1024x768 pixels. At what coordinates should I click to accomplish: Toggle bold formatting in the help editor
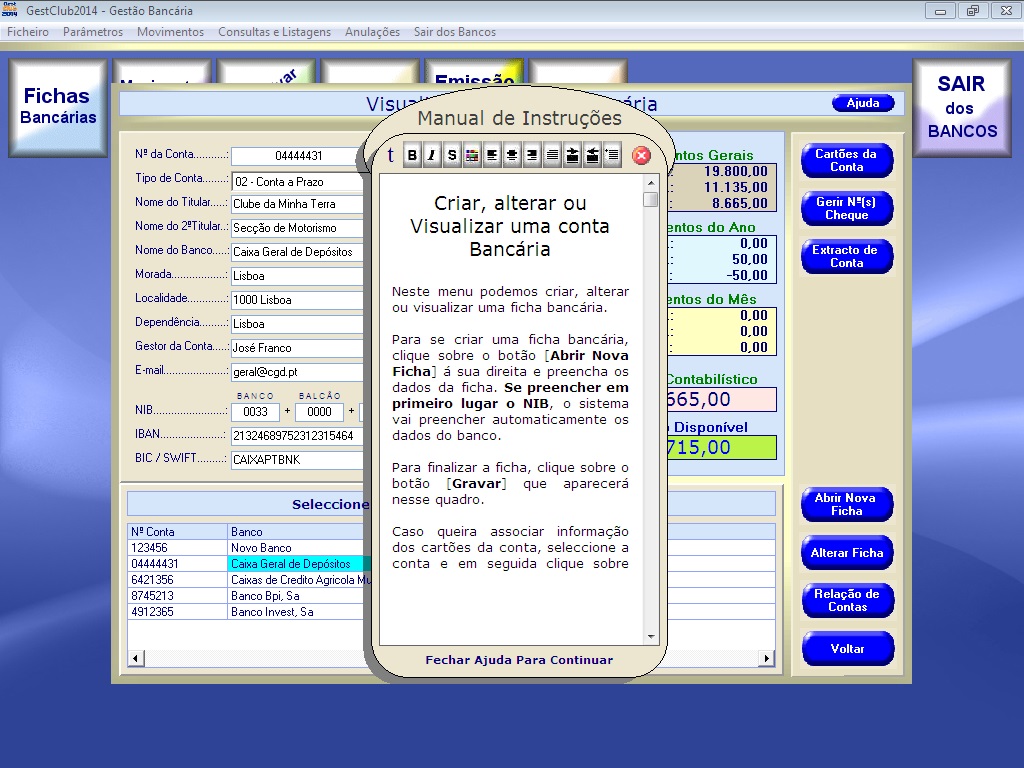412,155
